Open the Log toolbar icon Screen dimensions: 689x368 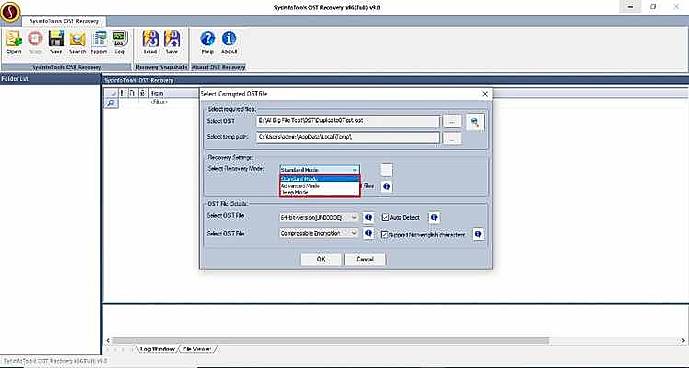coord(120,43)
